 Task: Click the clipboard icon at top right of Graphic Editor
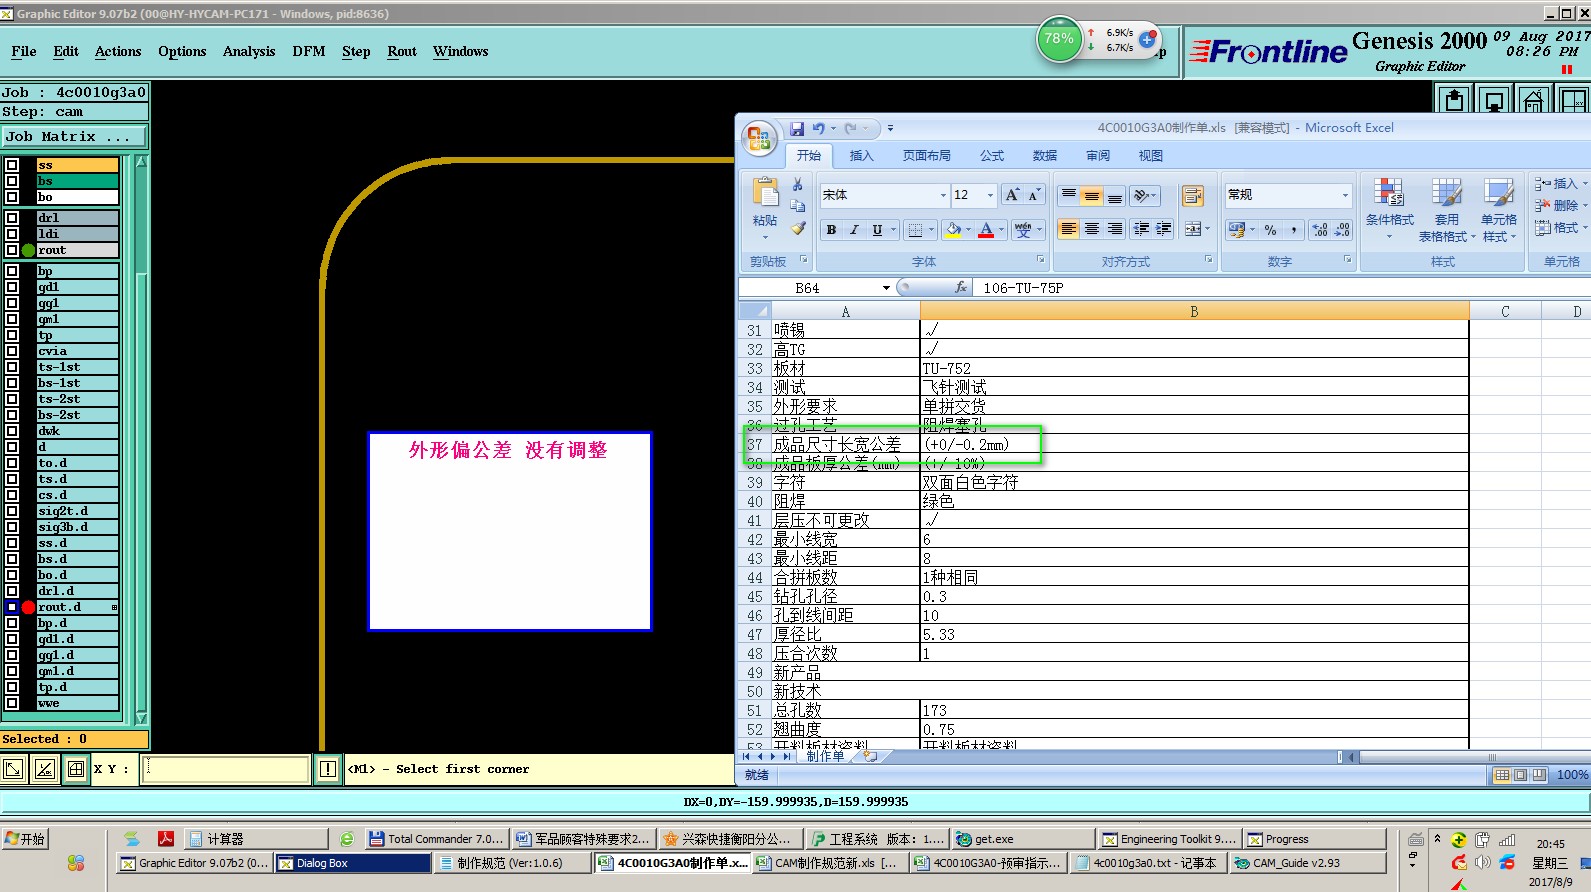(x=1455, y=99)
